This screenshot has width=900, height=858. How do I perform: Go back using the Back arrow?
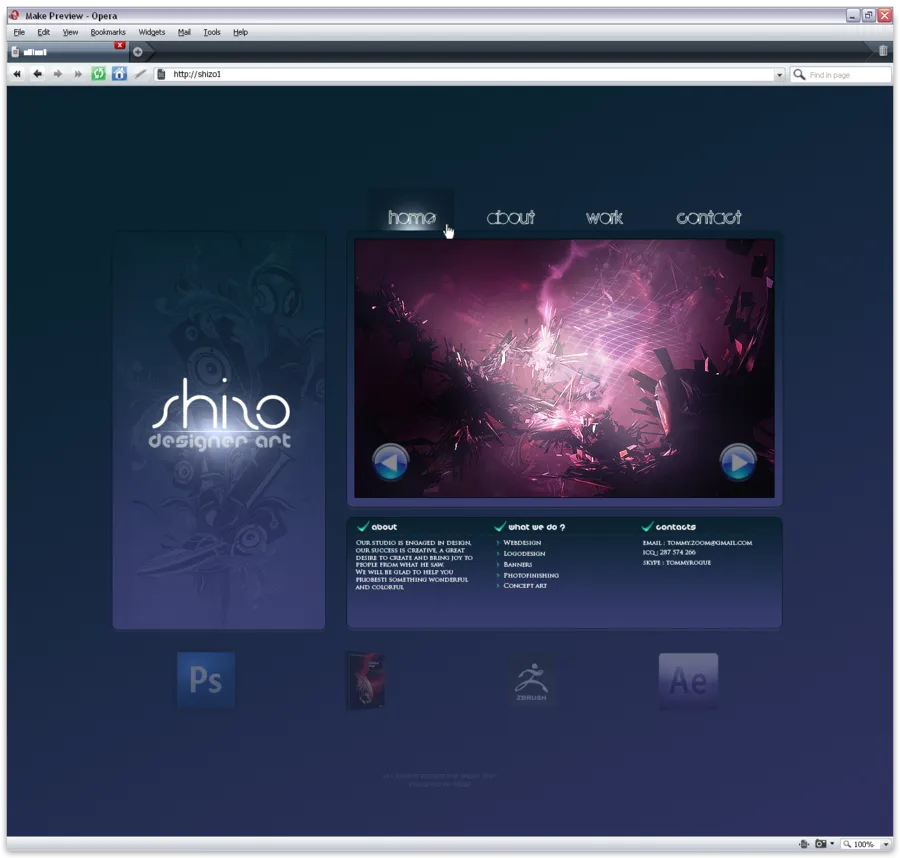coord(37,74)
